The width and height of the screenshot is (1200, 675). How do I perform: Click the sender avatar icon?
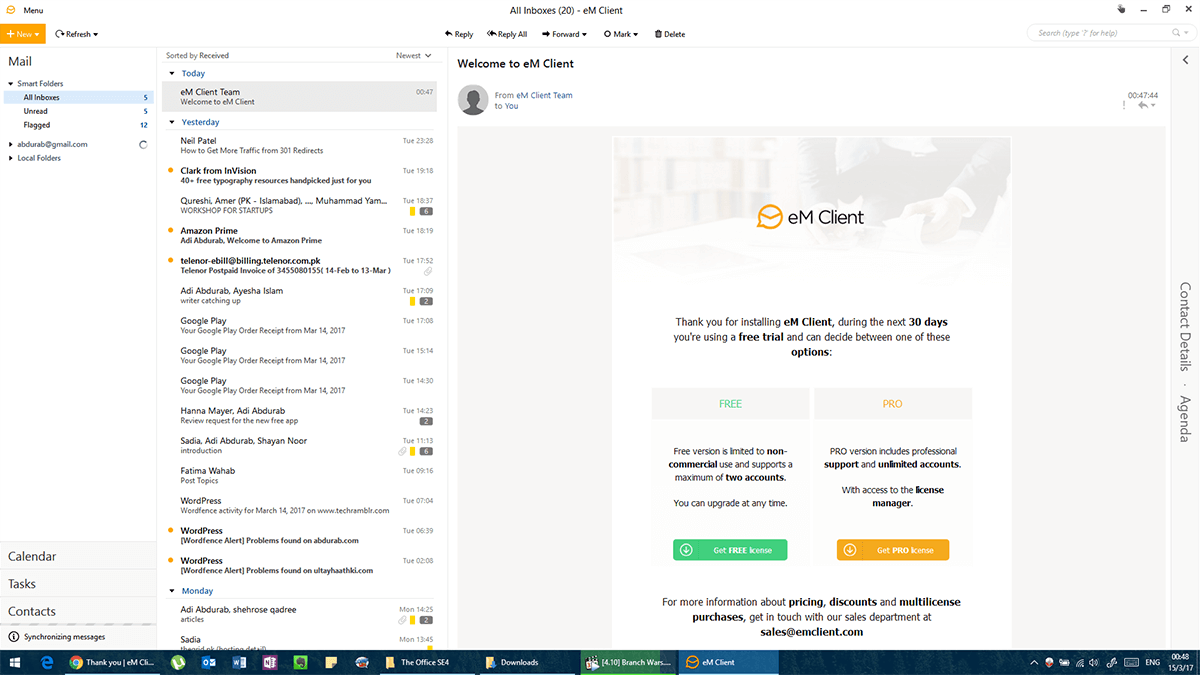pyautogui.click(x=473, y=100)
